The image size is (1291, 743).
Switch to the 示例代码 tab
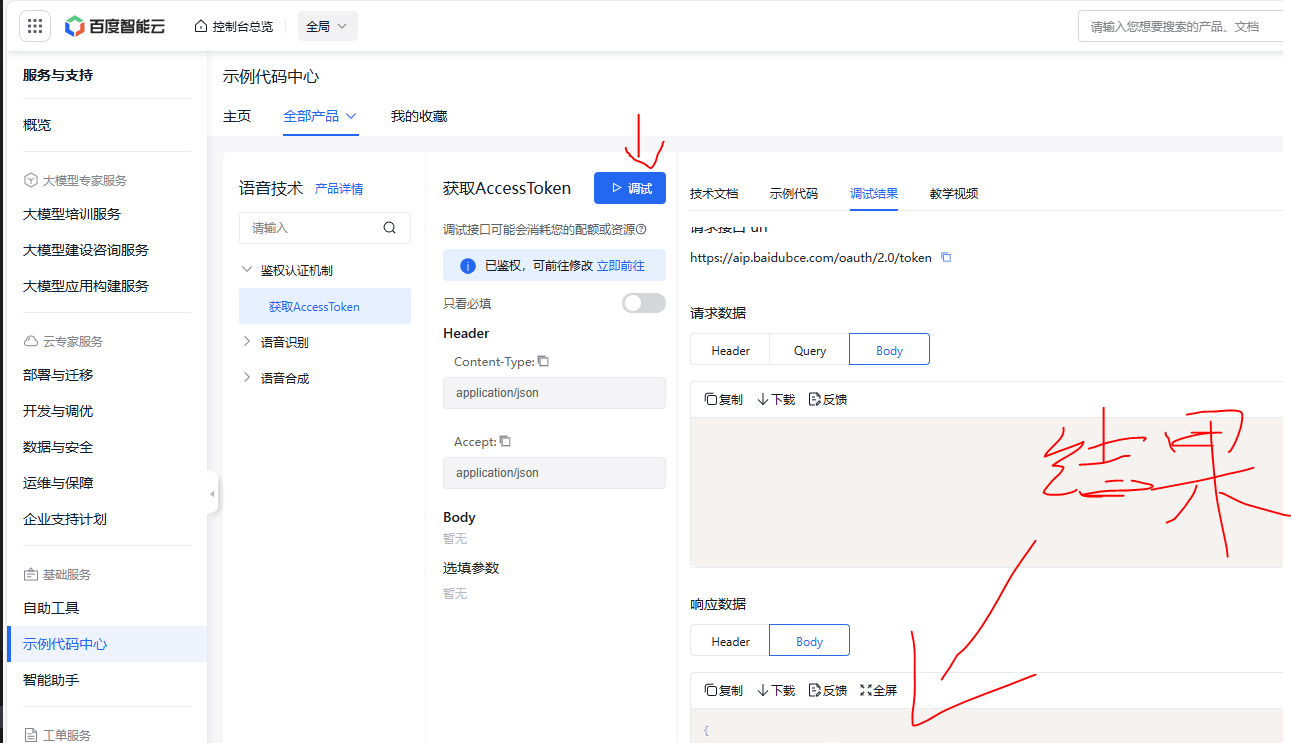tap(793, 193)
